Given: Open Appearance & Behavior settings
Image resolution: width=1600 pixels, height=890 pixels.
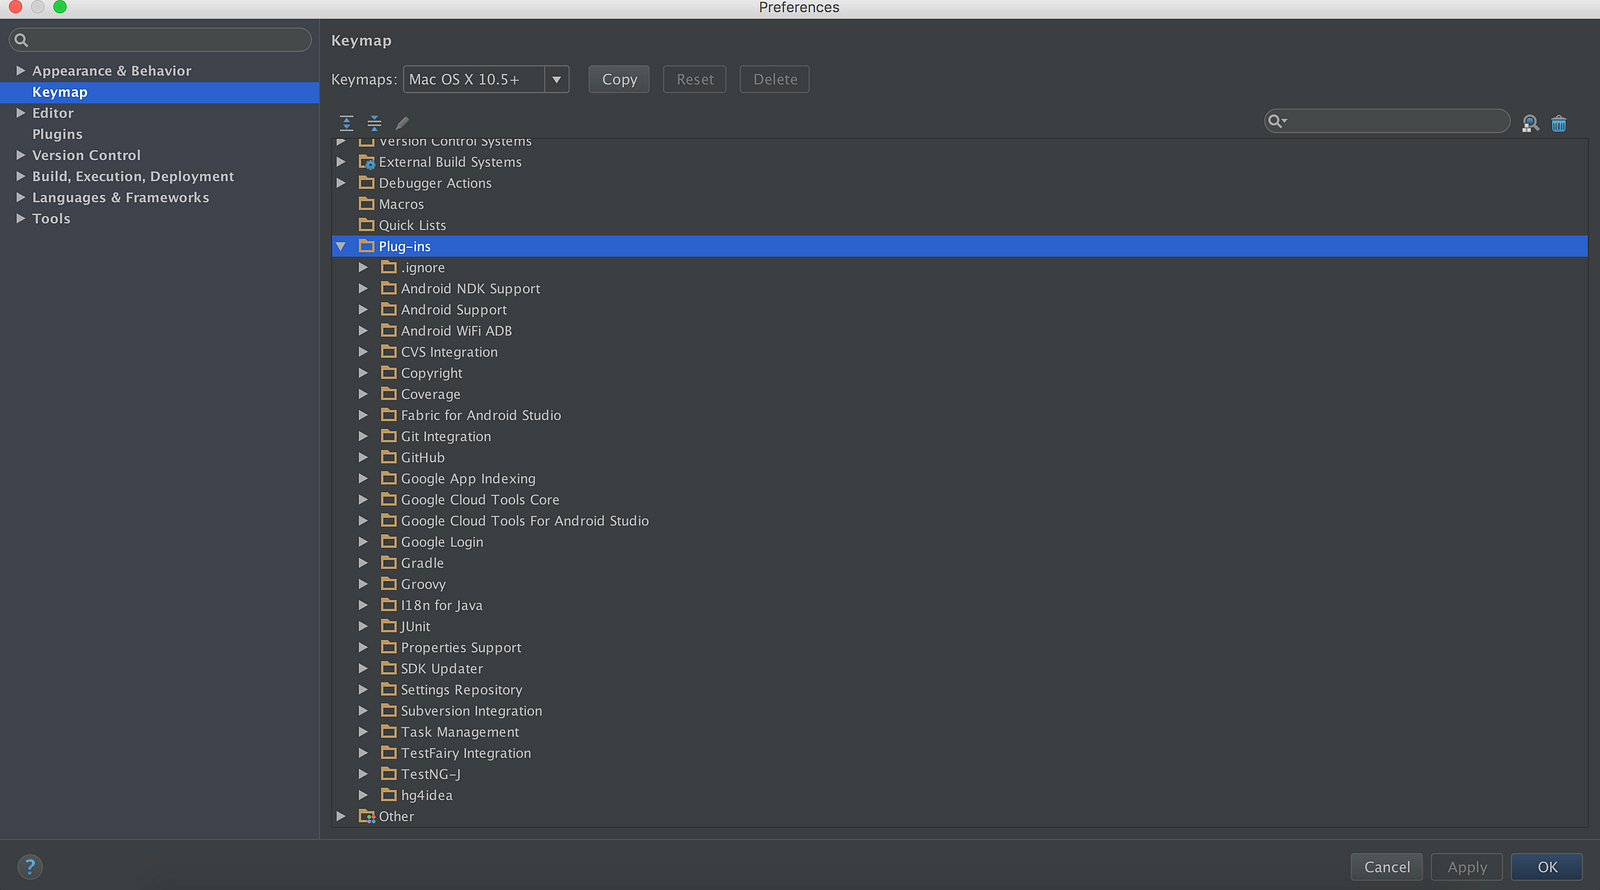Looking at the screenshot, I should click(112, 71).
